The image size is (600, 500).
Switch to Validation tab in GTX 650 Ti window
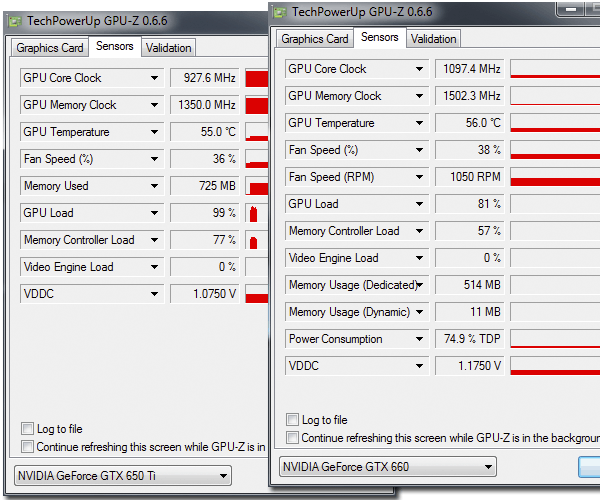point(168,48)
